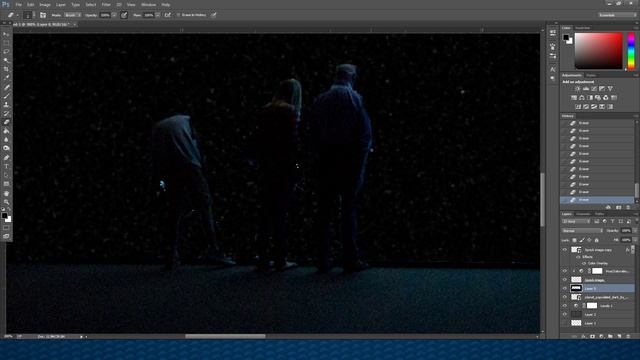Select the Eyedropper tool
Image resolution: width=640 pixels, height=360 pixels.
6,78
